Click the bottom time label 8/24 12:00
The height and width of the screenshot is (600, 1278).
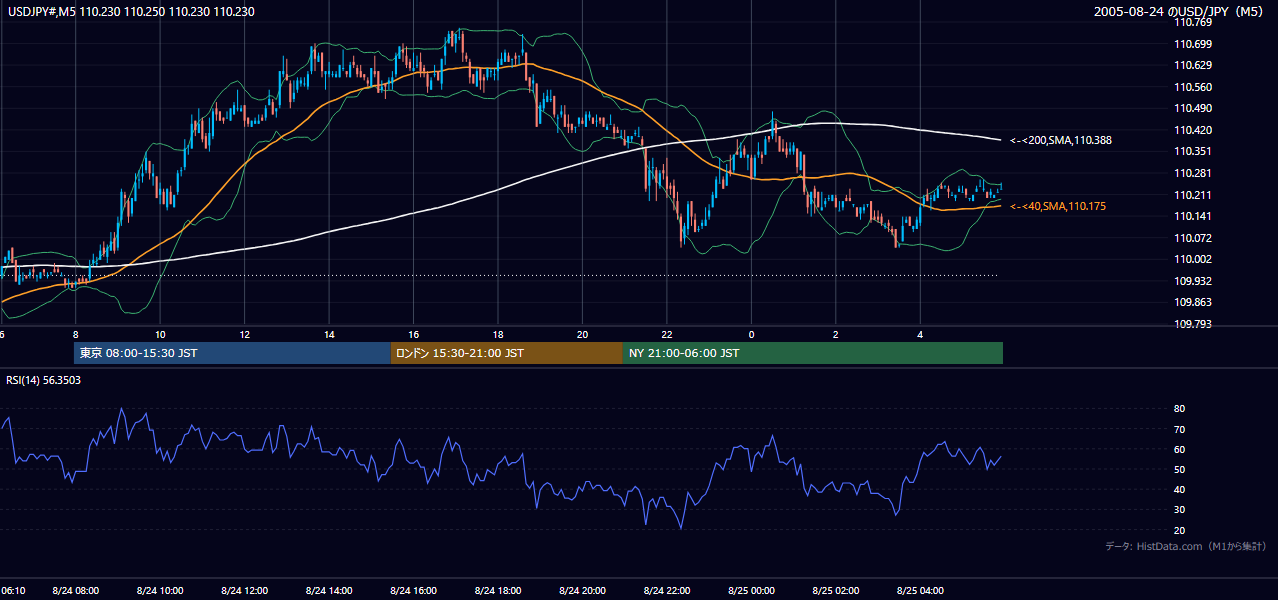click(x=245, y=591)
